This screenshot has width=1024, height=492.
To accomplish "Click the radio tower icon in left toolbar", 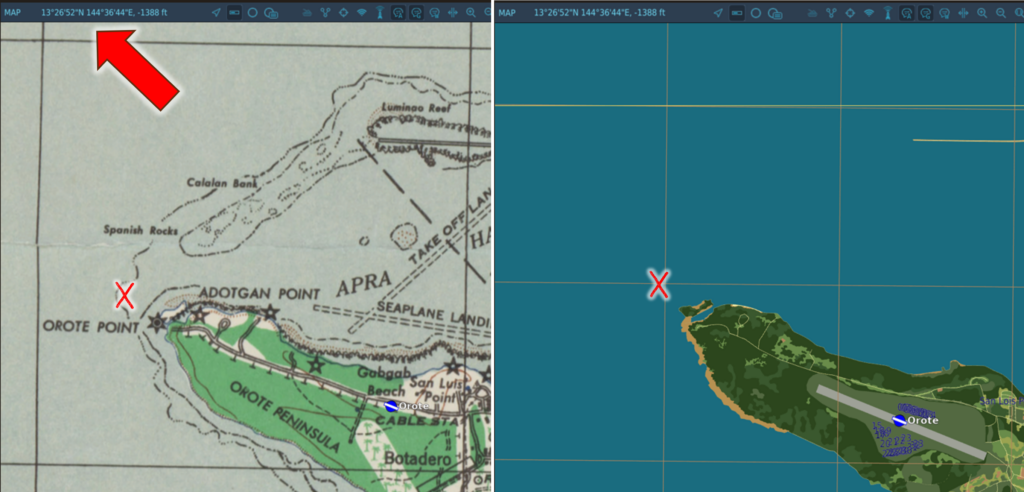I will pyautogui.click(x=380, y=13).
